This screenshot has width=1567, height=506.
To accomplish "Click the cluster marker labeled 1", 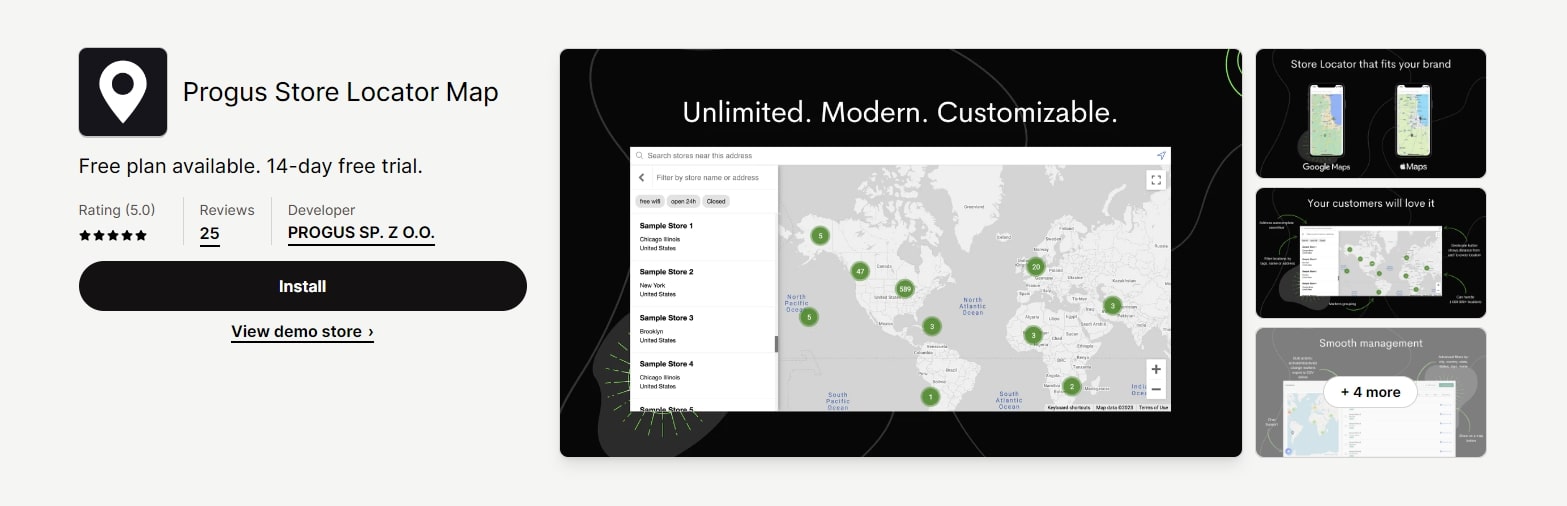I will [930, 397].
